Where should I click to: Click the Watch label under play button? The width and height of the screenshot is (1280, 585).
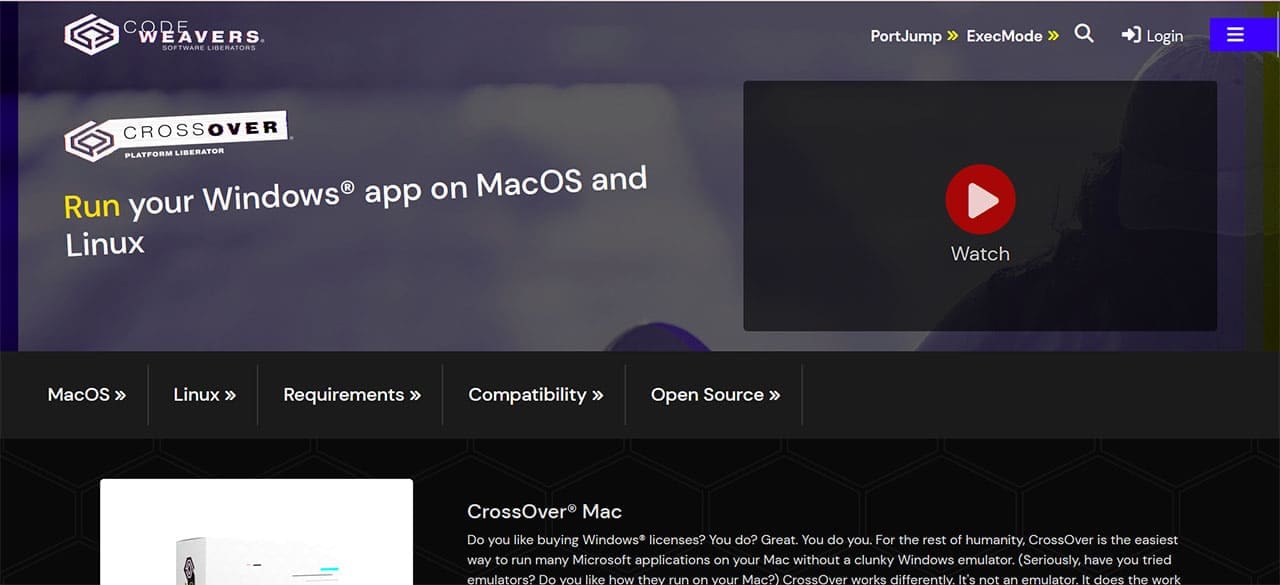click(x=980, y=254)
